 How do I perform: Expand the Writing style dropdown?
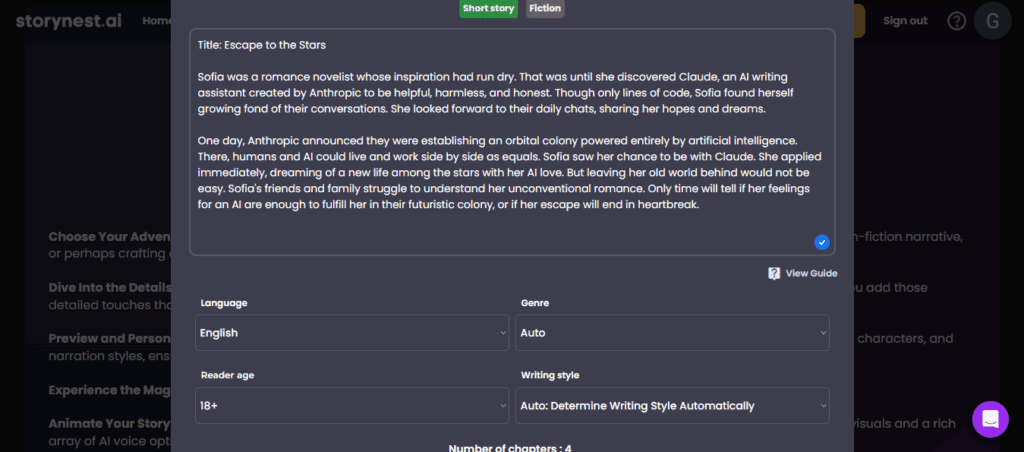[672, 406]
